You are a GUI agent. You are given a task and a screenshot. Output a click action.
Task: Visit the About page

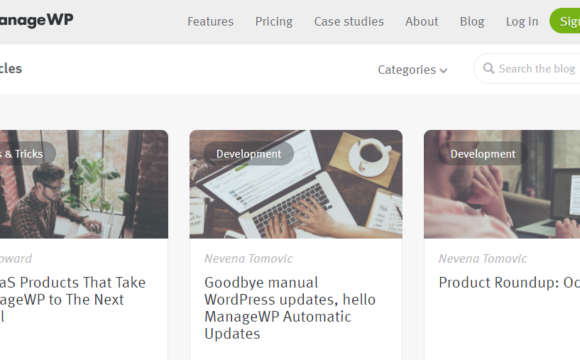pos(421,21)
